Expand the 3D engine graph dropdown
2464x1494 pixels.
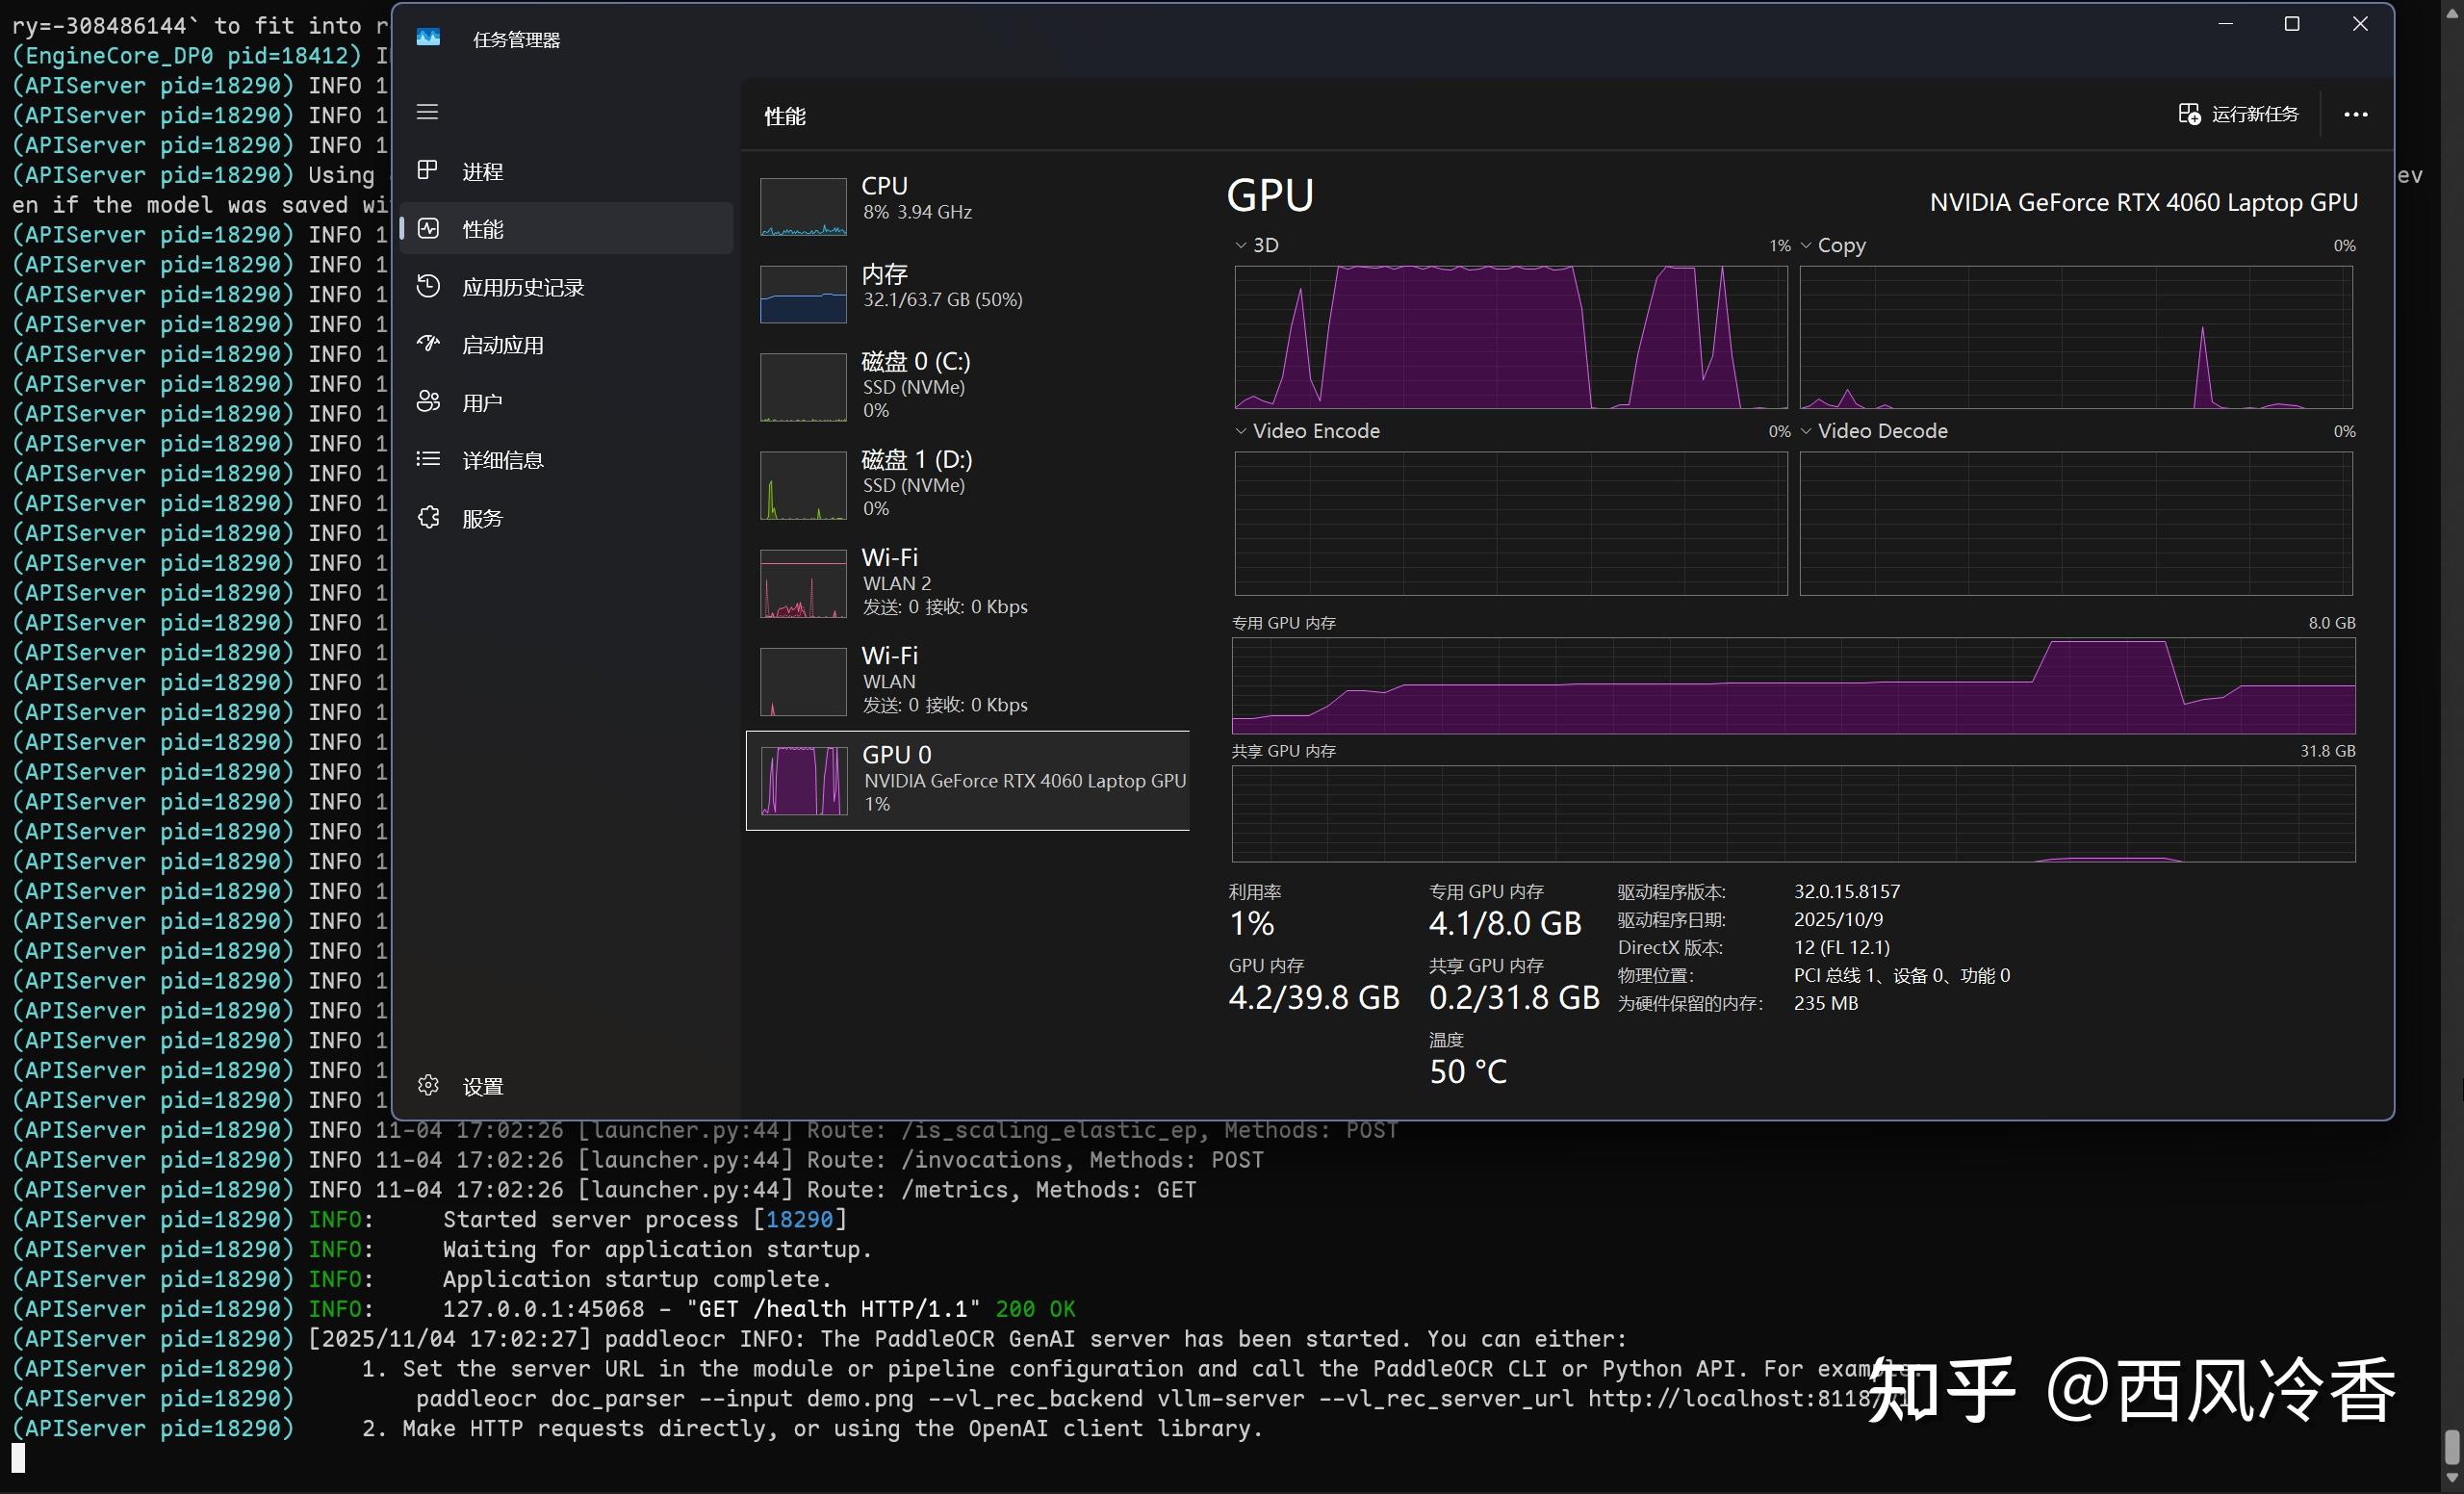[x=1241, y=245]
